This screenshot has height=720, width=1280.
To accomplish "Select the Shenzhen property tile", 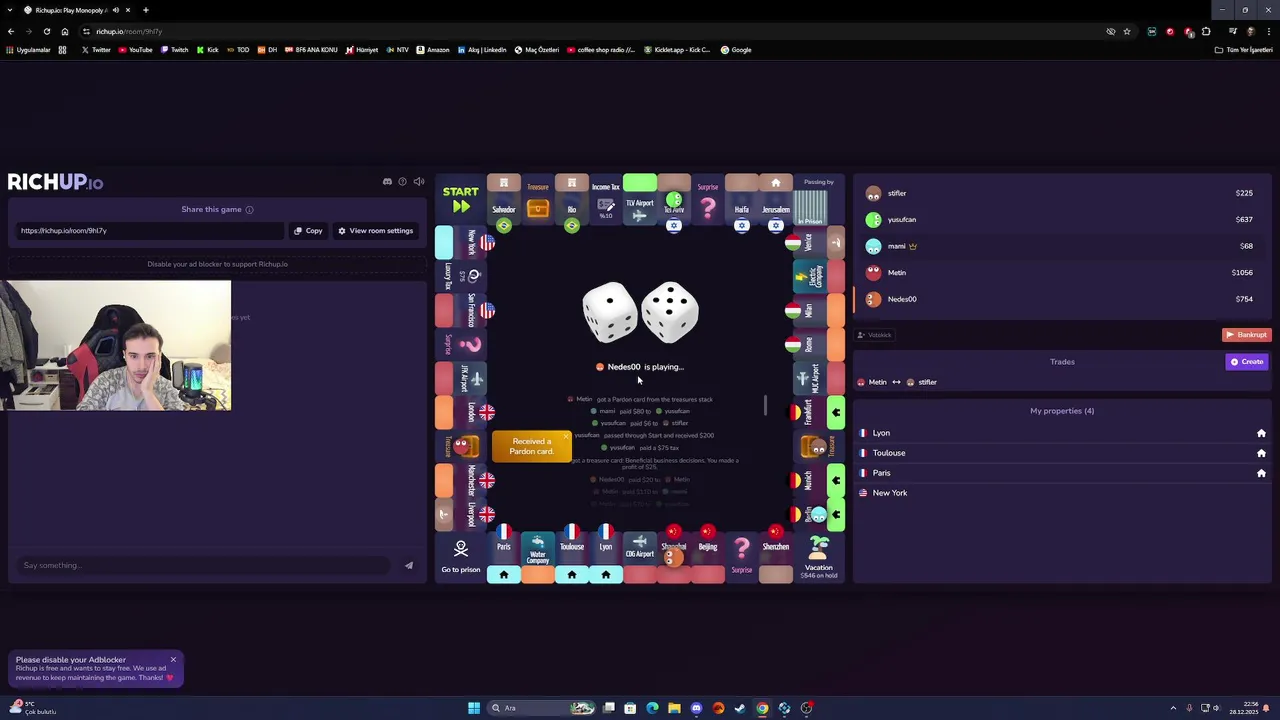I will [x=776, y=556].
